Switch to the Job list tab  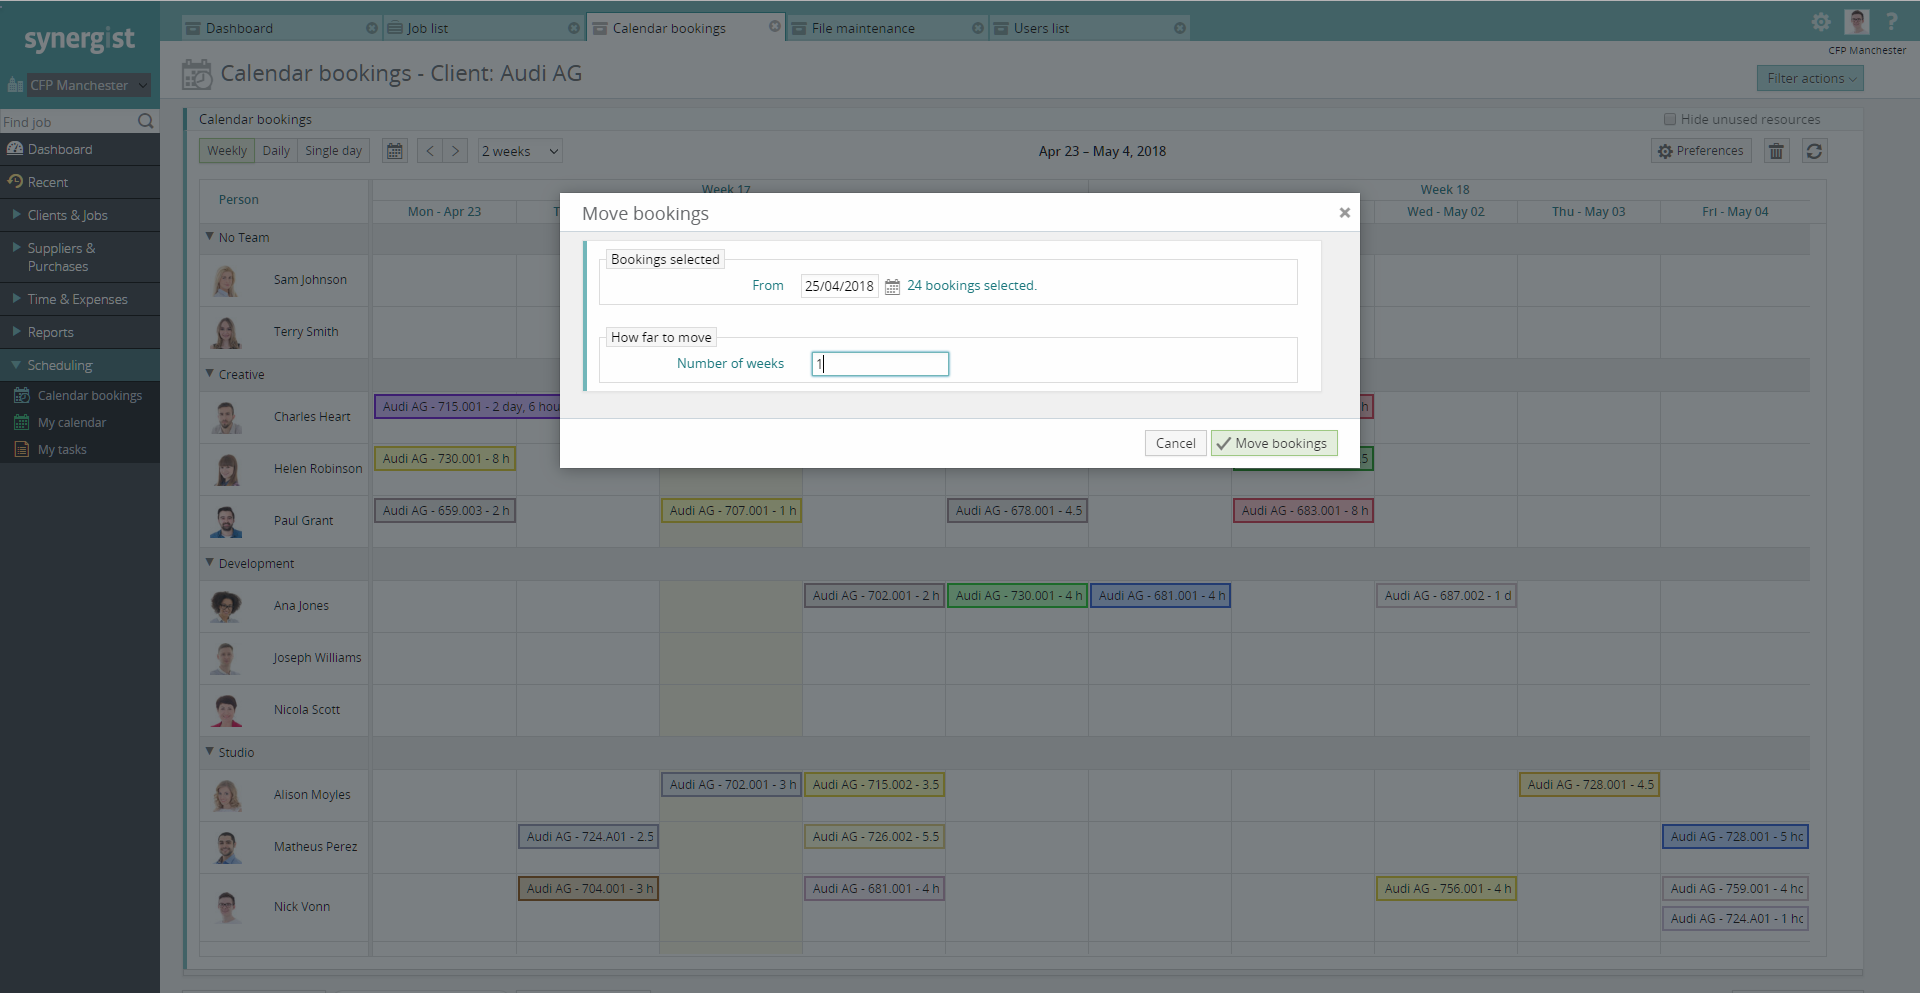[x=484, y=28]
